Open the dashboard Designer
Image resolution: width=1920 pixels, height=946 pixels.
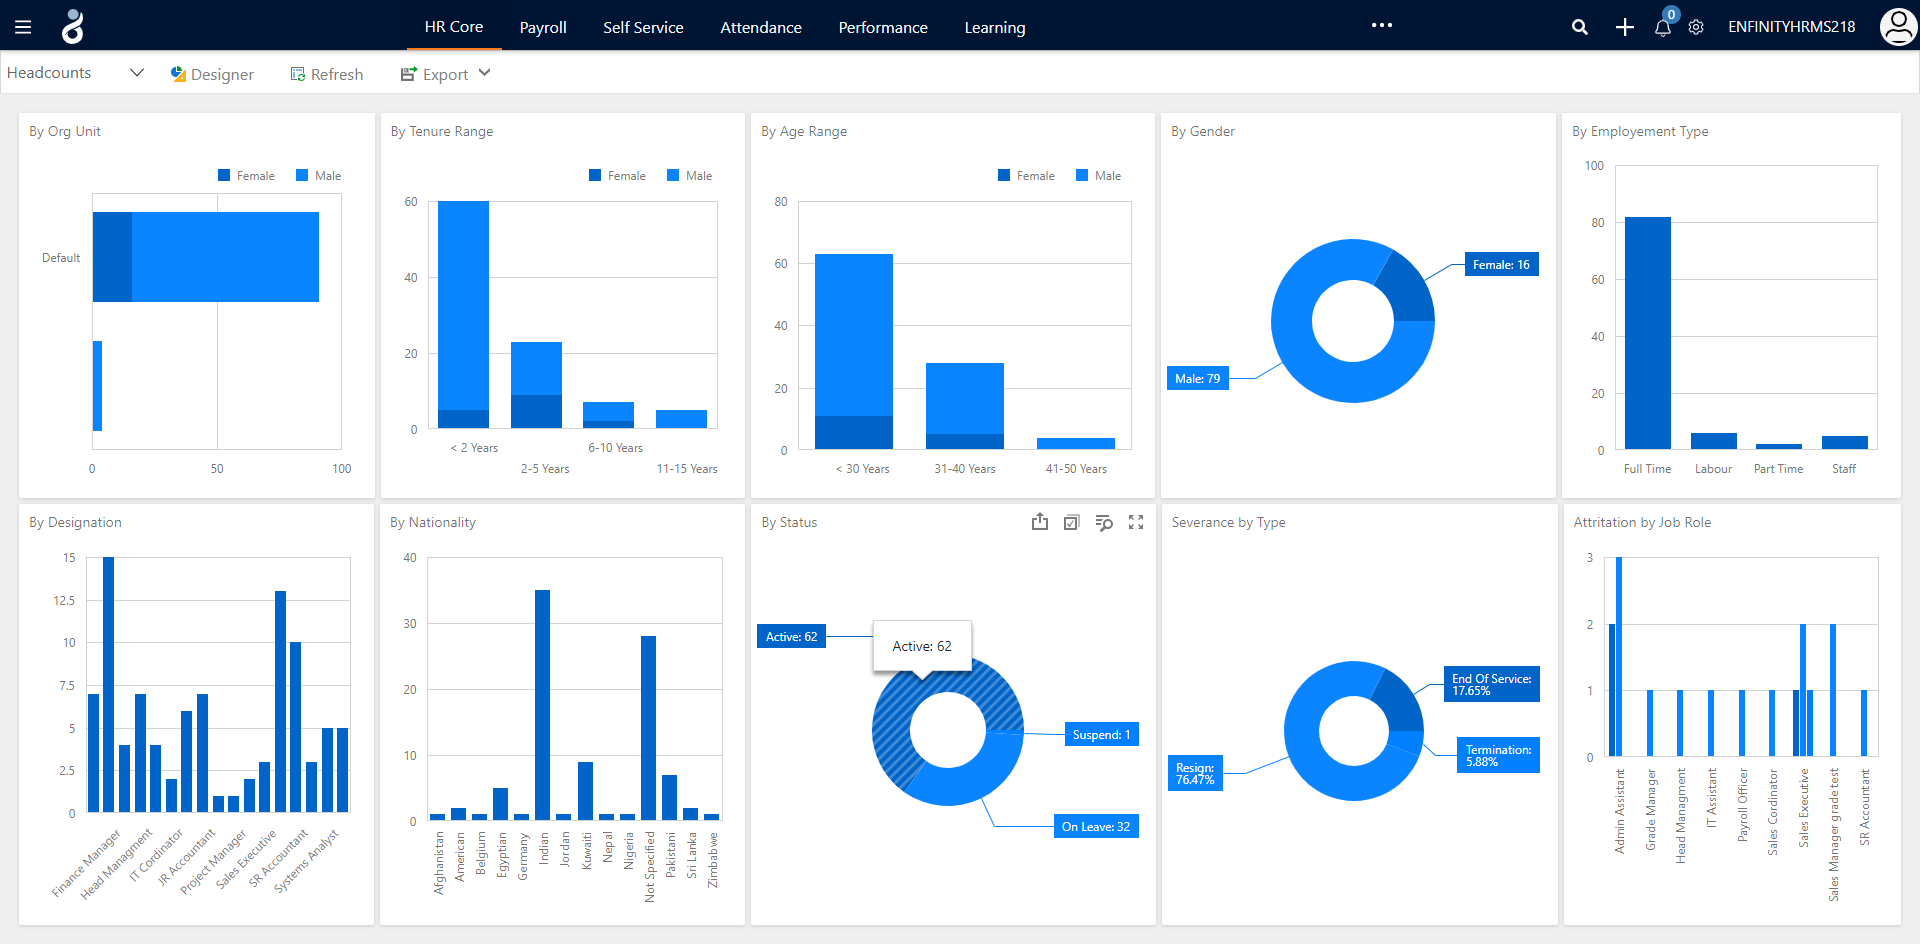[x=212, y=74]
